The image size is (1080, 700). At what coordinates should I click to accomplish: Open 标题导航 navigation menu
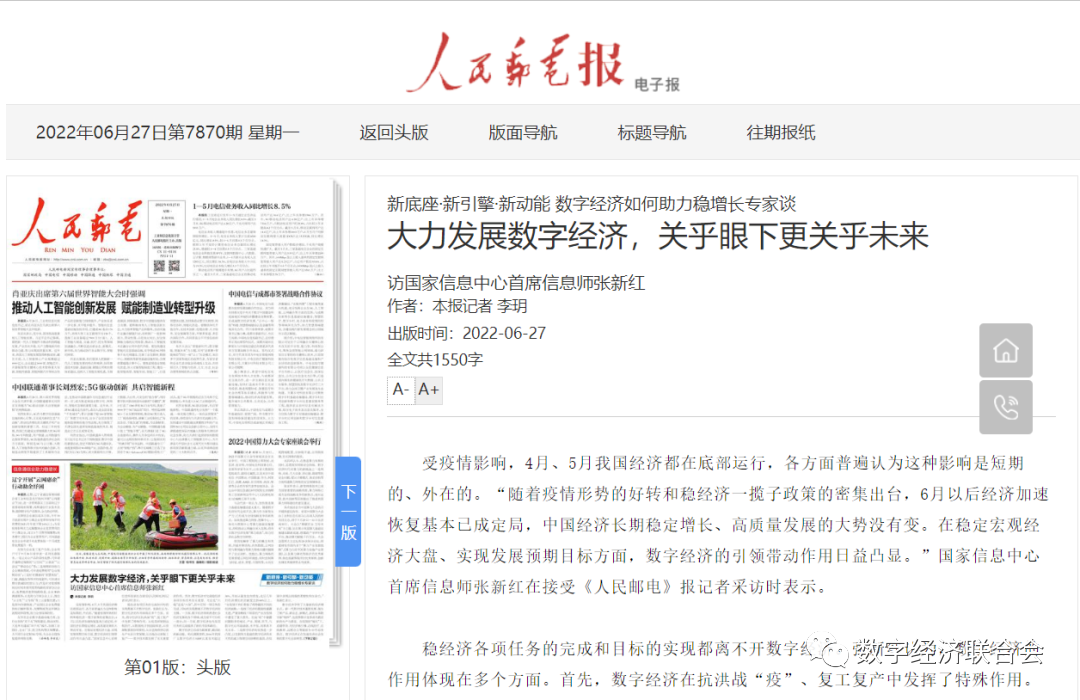coord(651,131)
